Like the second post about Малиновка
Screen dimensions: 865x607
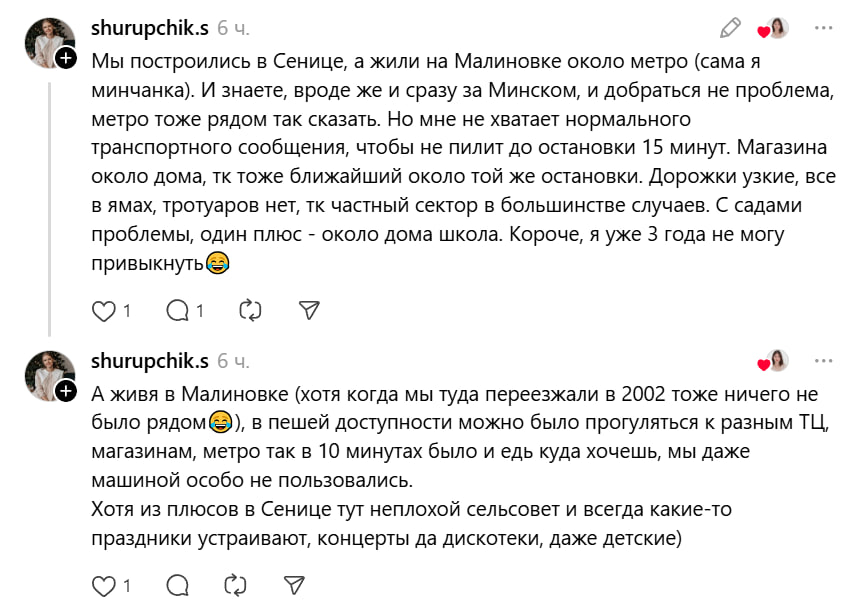(104, 584)
